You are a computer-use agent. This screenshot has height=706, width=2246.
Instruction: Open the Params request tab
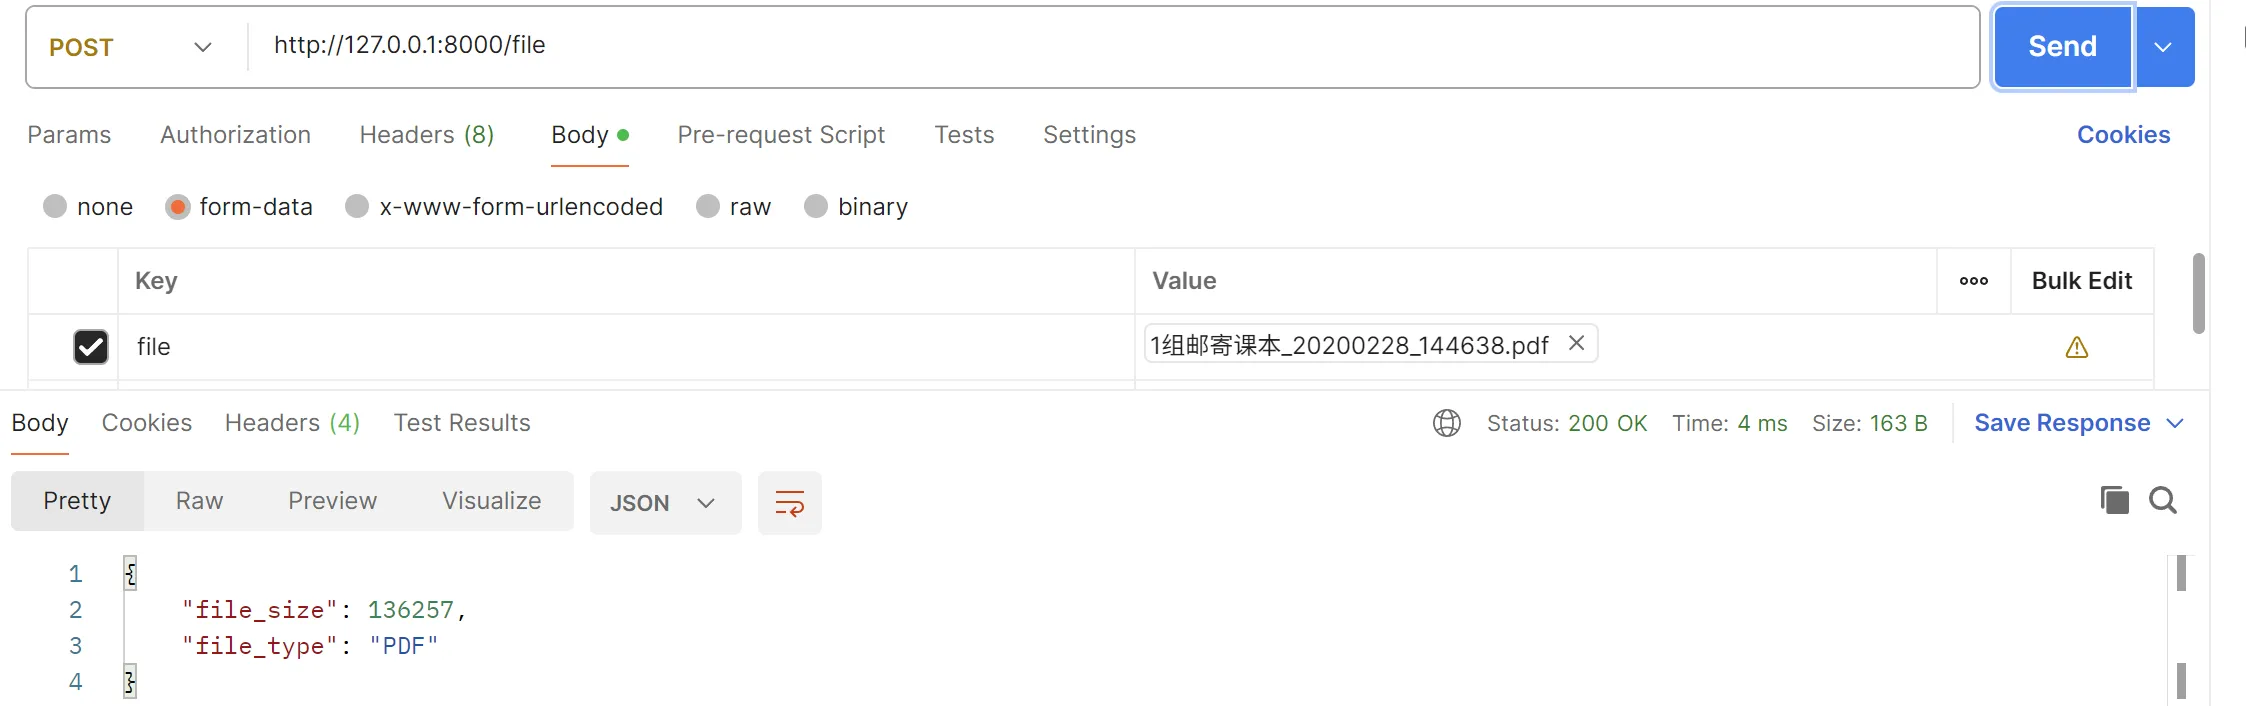[69, 135]
